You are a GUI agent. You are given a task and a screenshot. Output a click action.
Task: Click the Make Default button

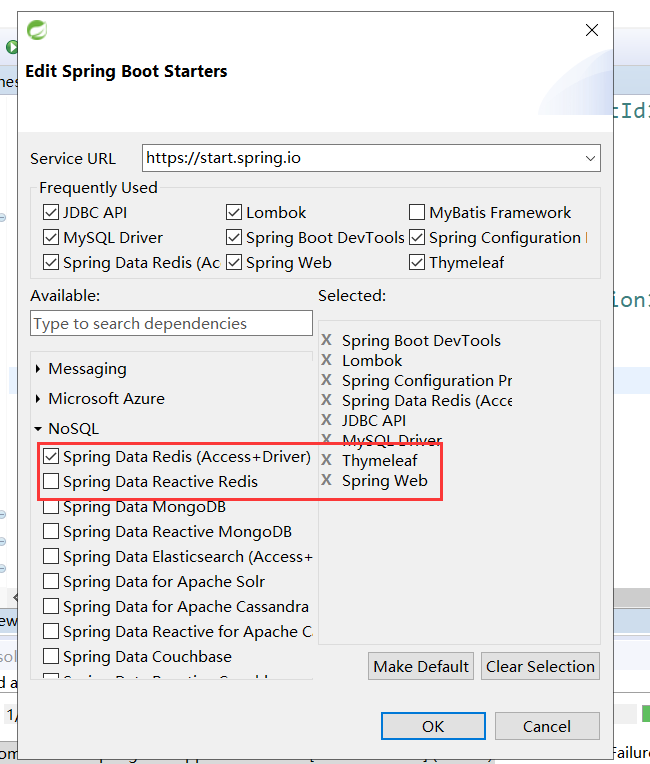click(x=421, y=666)
